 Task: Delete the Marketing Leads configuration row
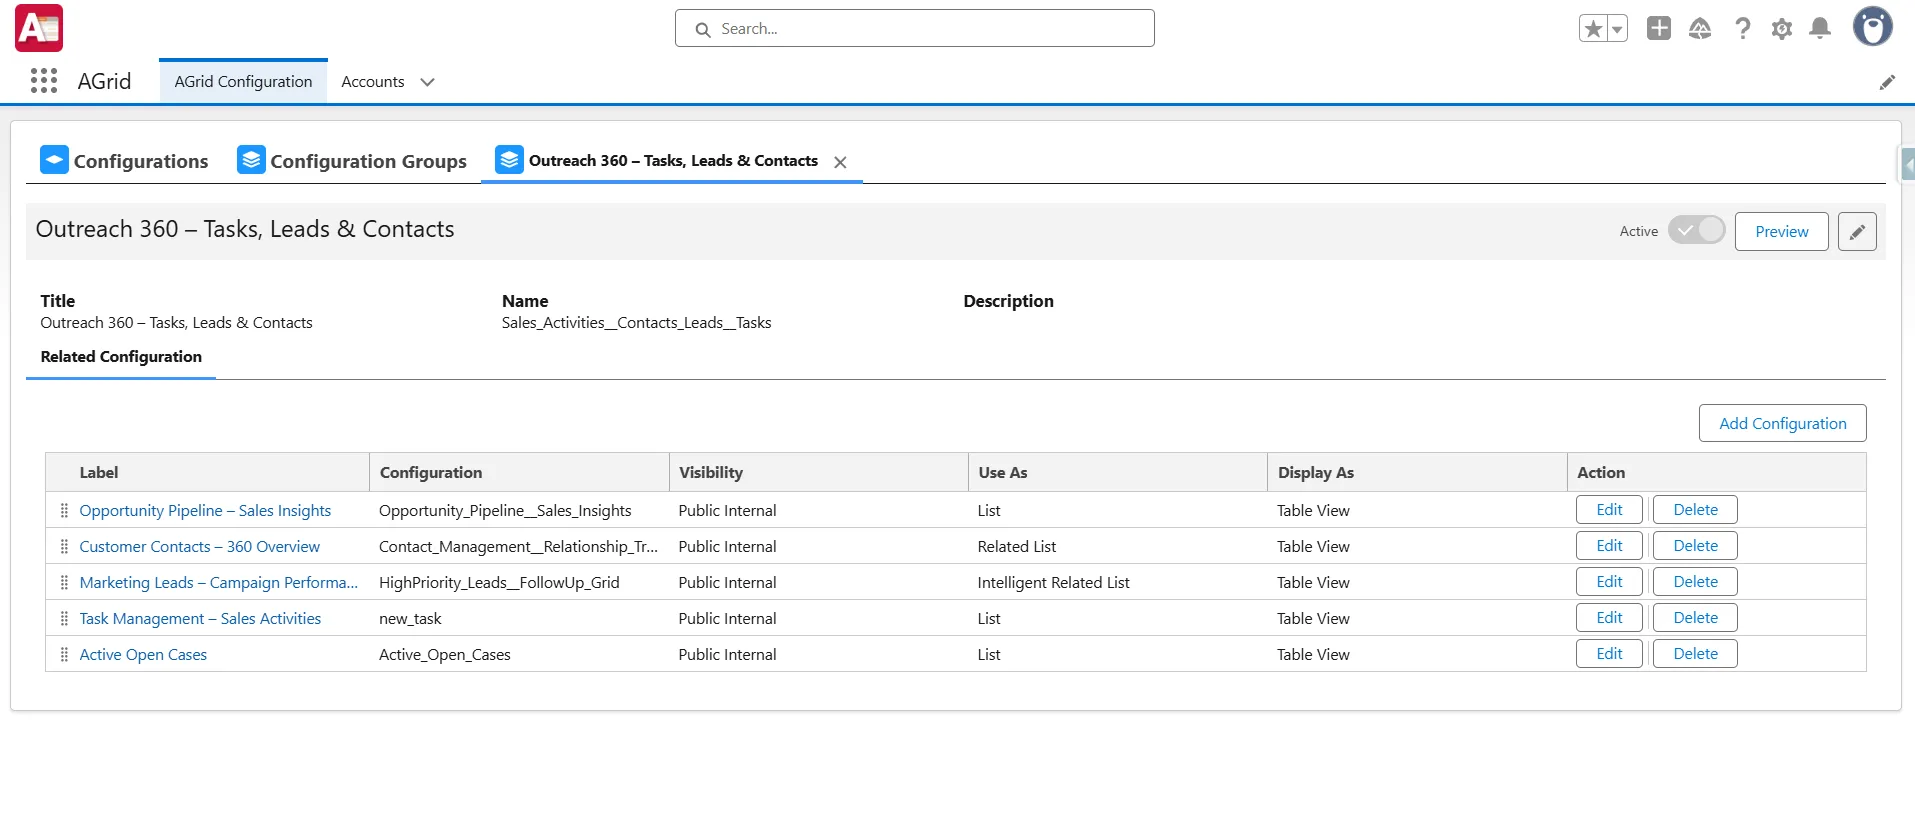1695,581
